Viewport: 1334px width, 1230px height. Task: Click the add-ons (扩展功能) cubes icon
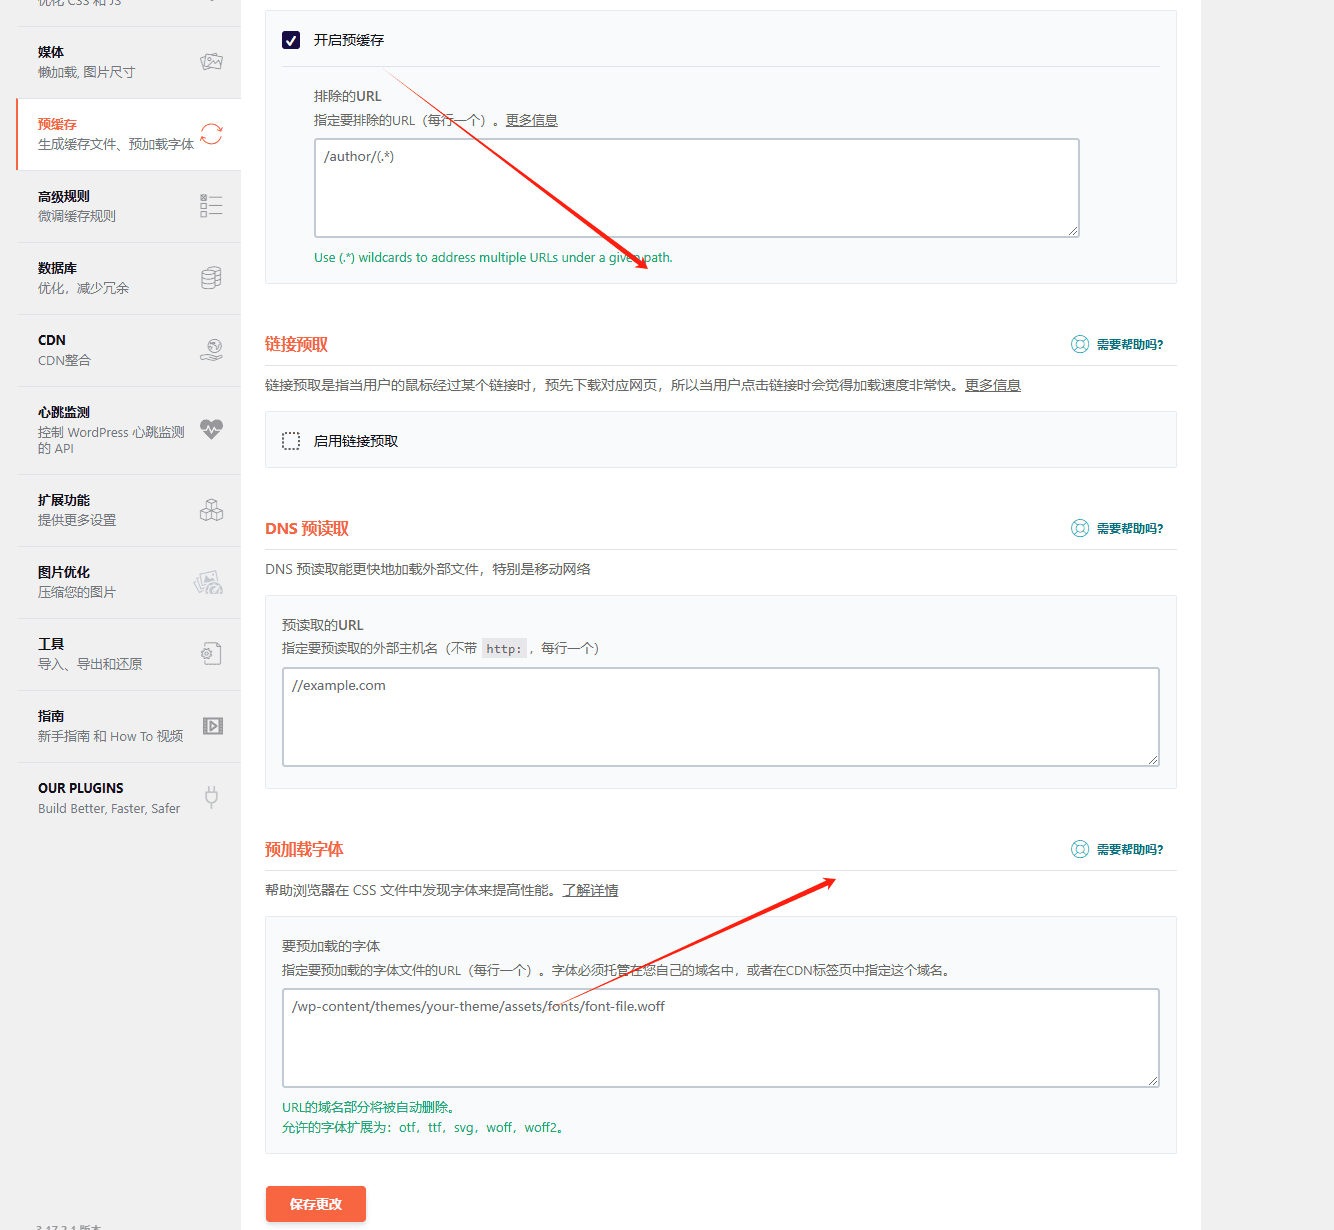click(211, 510)
